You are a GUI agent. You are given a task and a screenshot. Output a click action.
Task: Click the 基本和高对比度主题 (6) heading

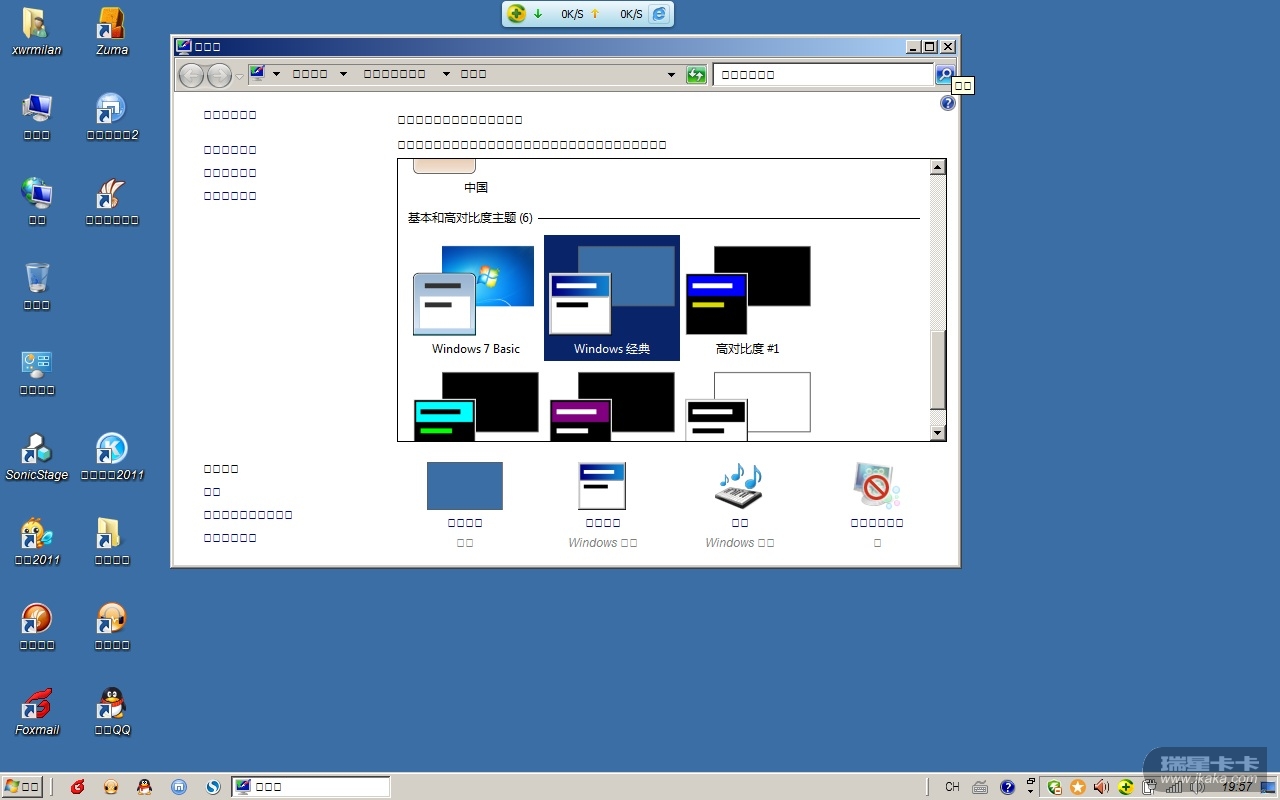pyautogui.click(x=470, y=218)
